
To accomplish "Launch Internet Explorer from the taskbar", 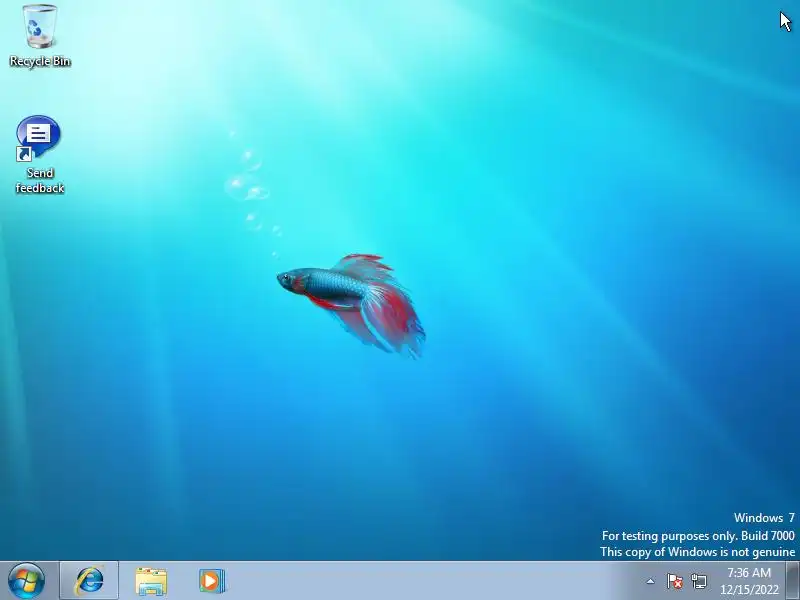I will (89, 581).
